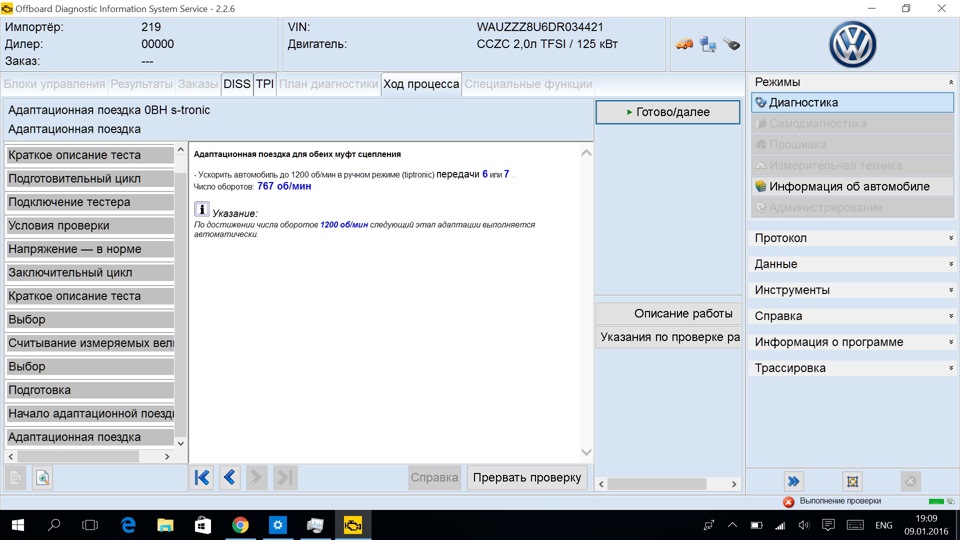
Task: Click Прервать проверку button
Action: [x=527, y=478]
